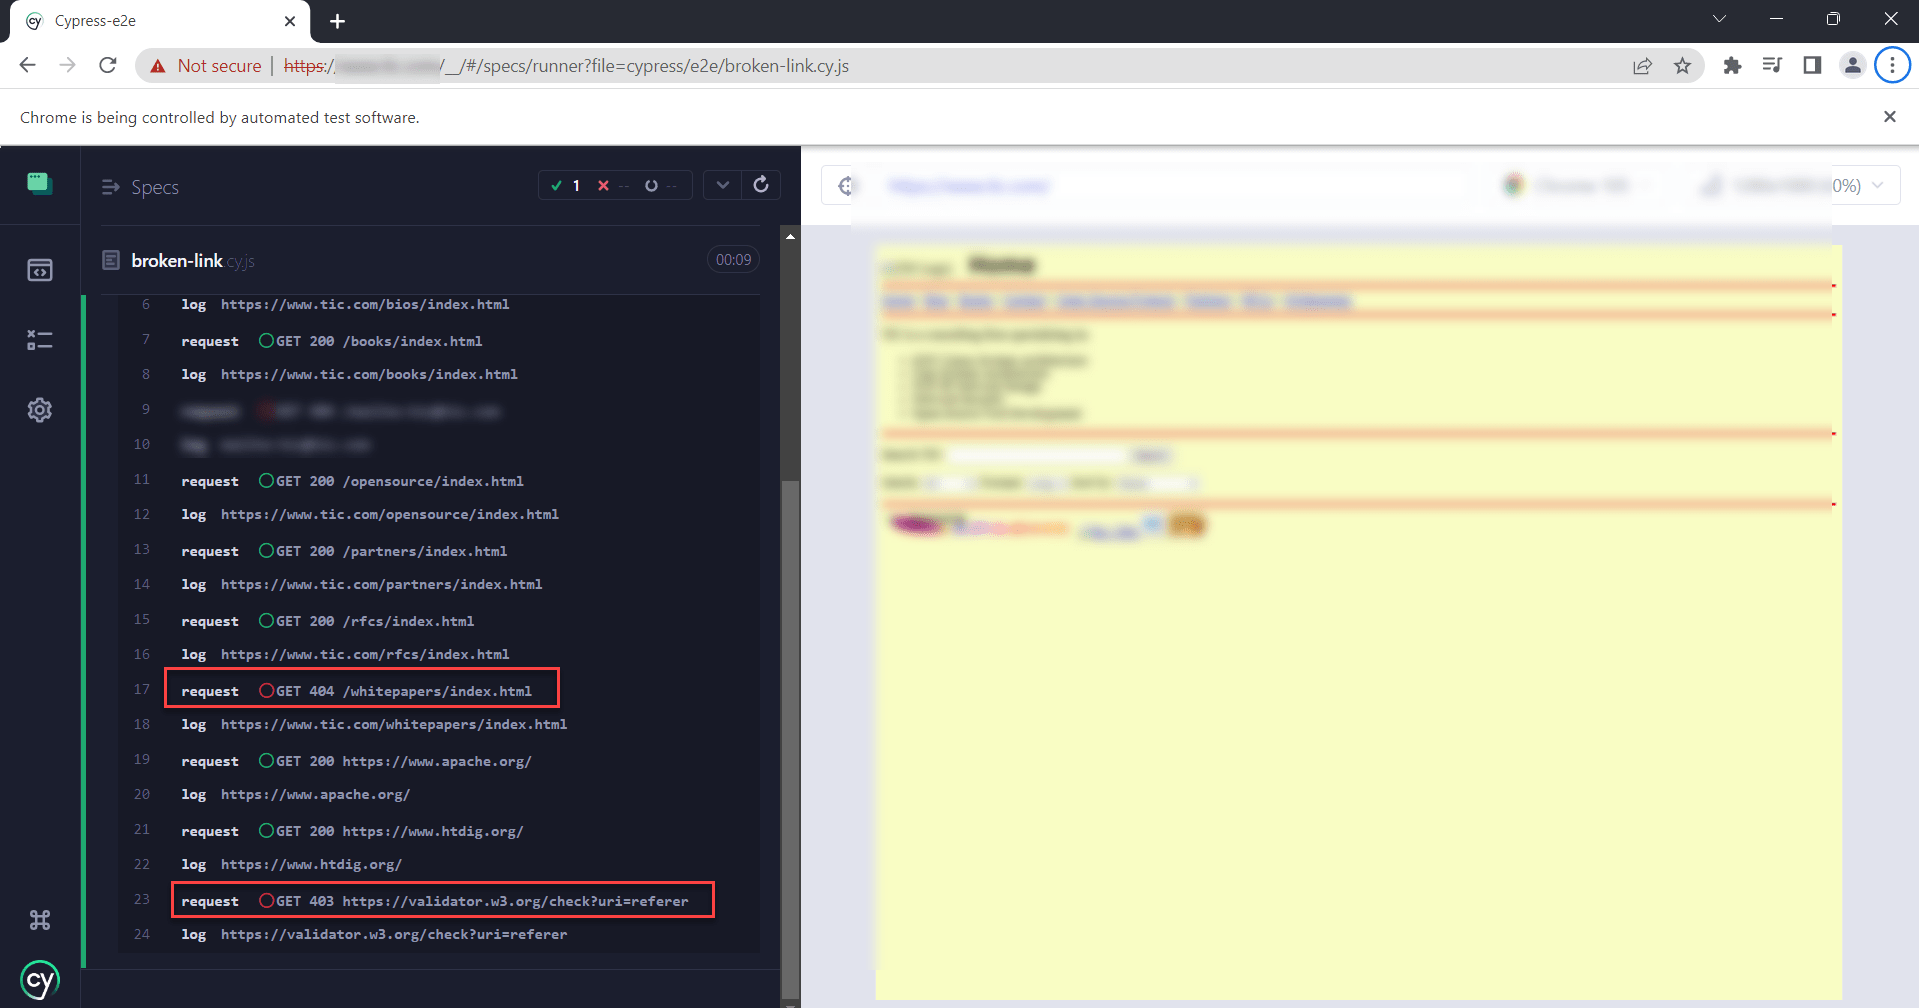Screen dimensions: 1919x1008
Task: Activate the selector playground crosshair tool
Action: pyautogui.click(x=846, y=185)
